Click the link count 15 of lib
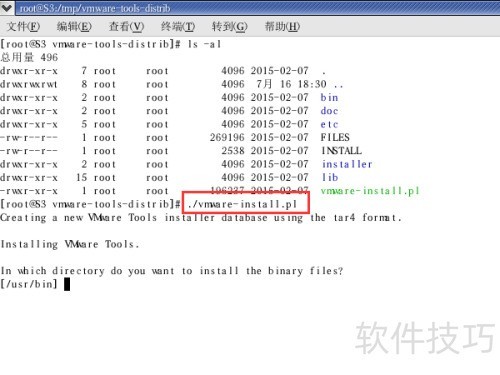 tap(81, 178)
